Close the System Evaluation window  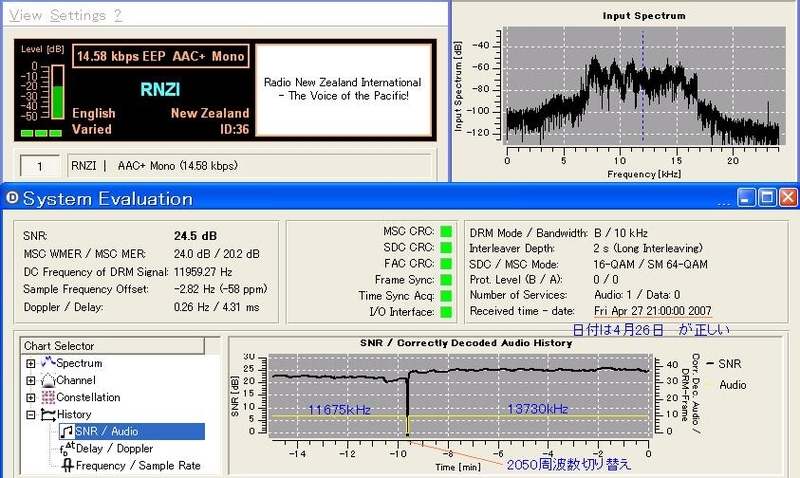point(788,197)
